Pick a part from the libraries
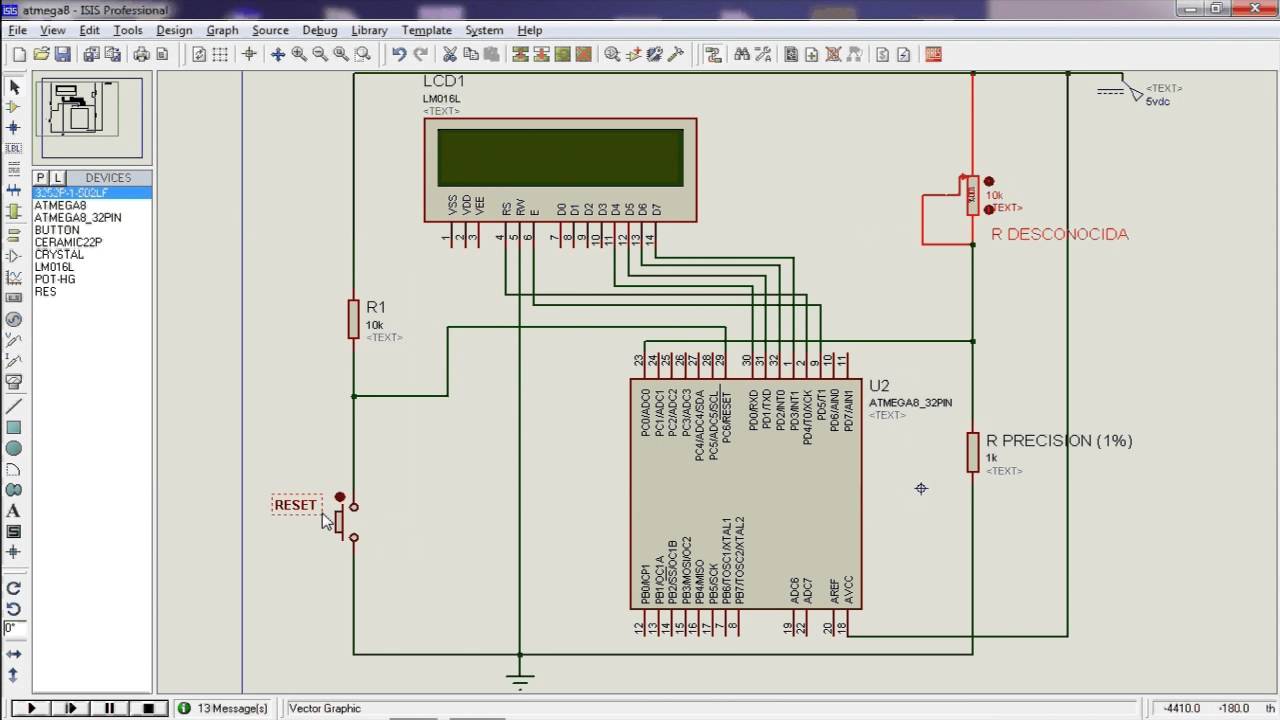The image size is (1280, 720). (613, 54)
